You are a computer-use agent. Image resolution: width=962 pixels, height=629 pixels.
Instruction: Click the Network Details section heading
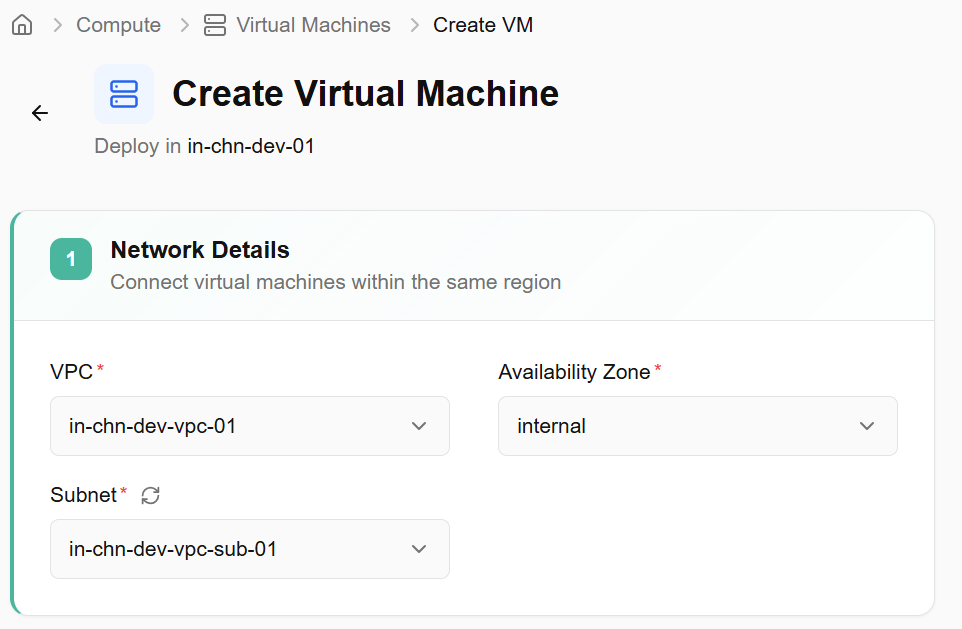(x=200, y=250)
